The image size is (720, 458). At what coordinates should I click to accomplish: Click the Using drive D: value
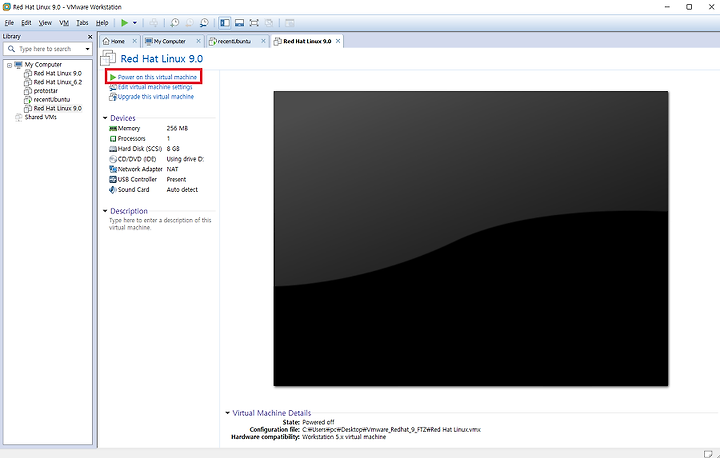tap(185, 159)
